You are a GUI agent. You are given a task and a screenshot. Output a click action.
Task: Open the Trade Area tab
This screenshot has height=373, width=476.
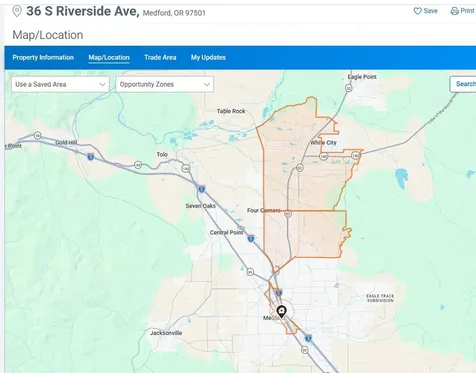(x=160, y=57)
